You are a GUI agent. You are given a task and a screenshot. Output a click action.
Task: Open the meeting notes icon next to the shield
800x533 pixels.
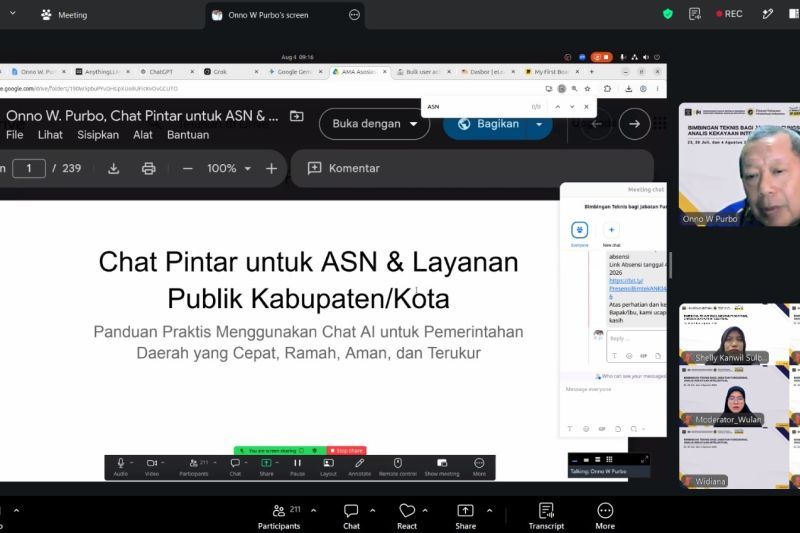coord(694,14)
